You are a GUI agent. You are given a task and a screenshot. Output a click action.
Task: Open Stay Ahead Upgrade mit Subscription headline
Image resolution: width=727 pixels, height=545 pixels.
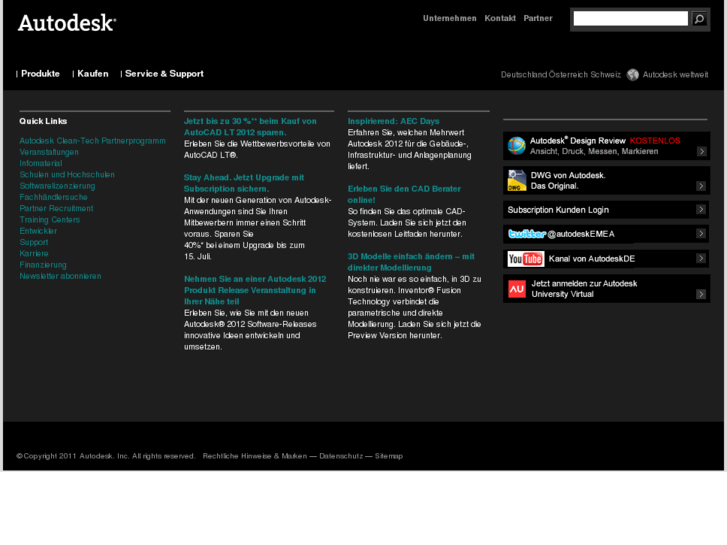coord(244,183)
